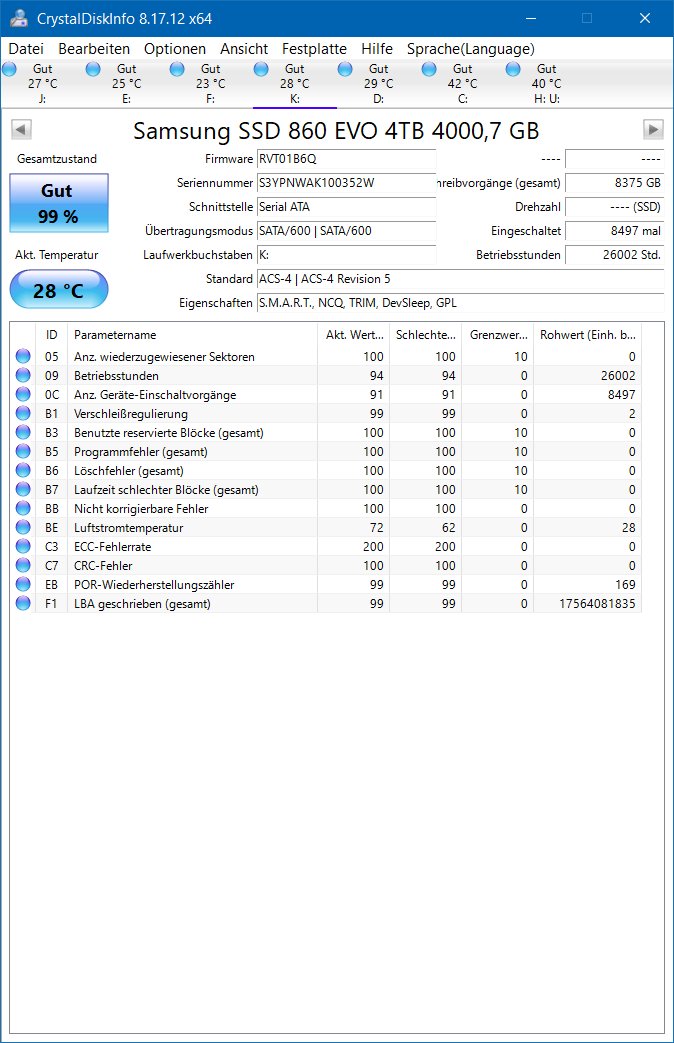Click the Samsung SSD 860 EVO 4TB title

coord(336,130)
